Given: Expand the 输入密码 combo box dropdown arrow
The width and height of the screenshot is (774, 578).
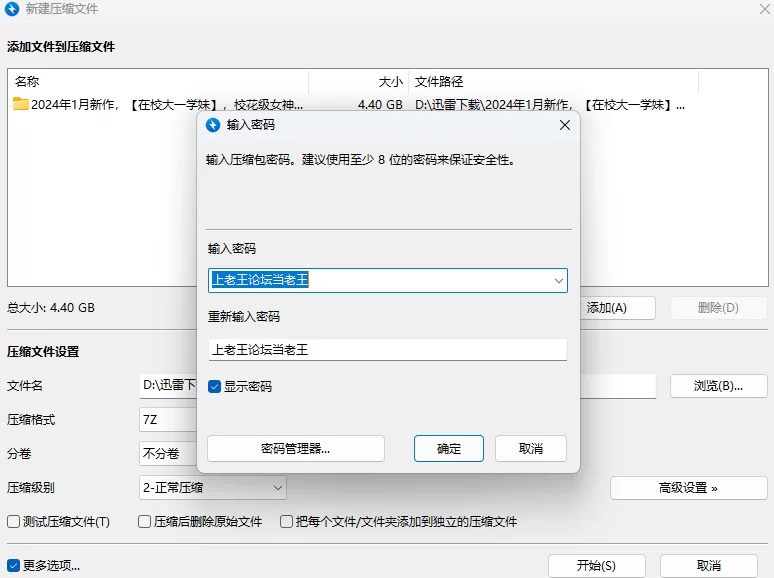Looking at the screenshot, I should pos(558,281).
